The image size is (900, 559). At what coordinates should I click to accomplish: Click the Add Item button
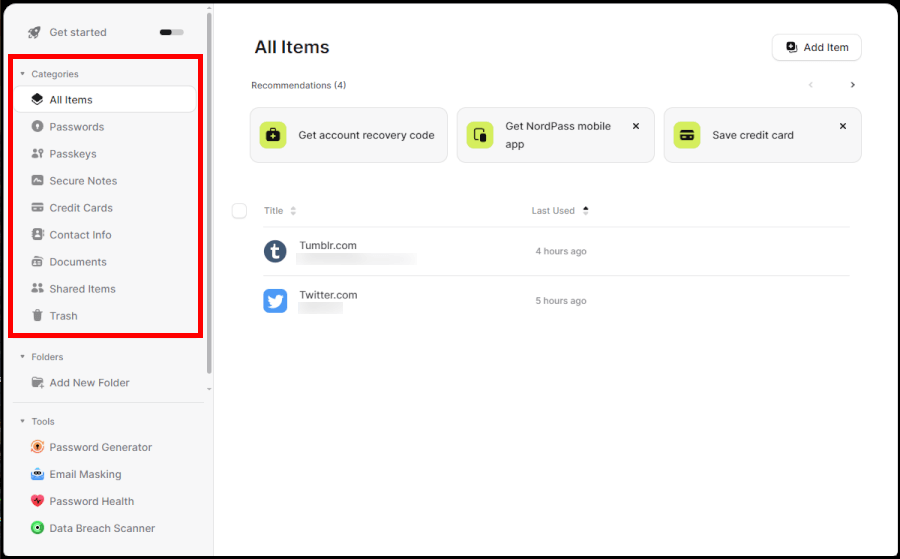coord(816,47)
